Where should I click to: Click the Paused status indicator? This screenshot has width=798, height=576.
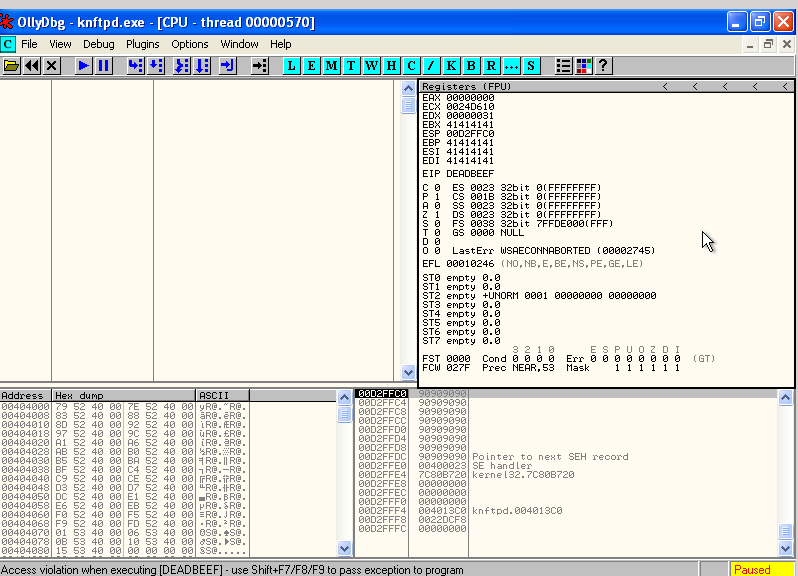[762, 569]
